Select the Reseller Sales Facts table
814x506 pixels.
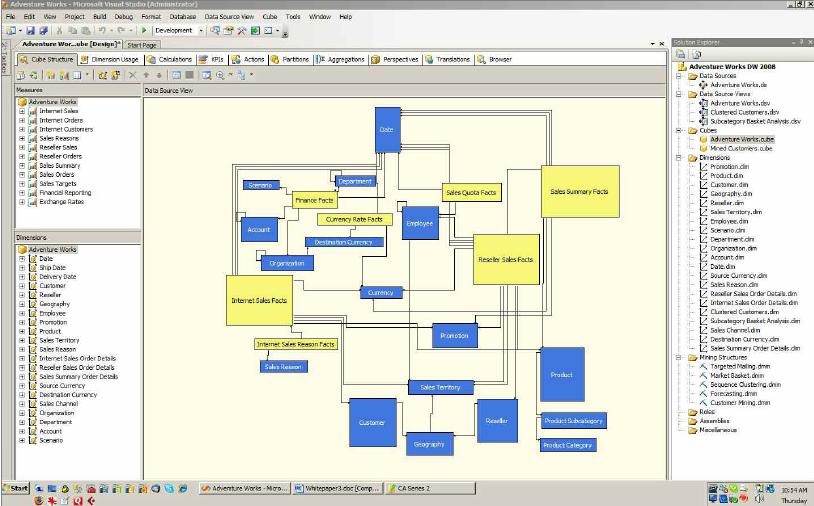[506, 259]
